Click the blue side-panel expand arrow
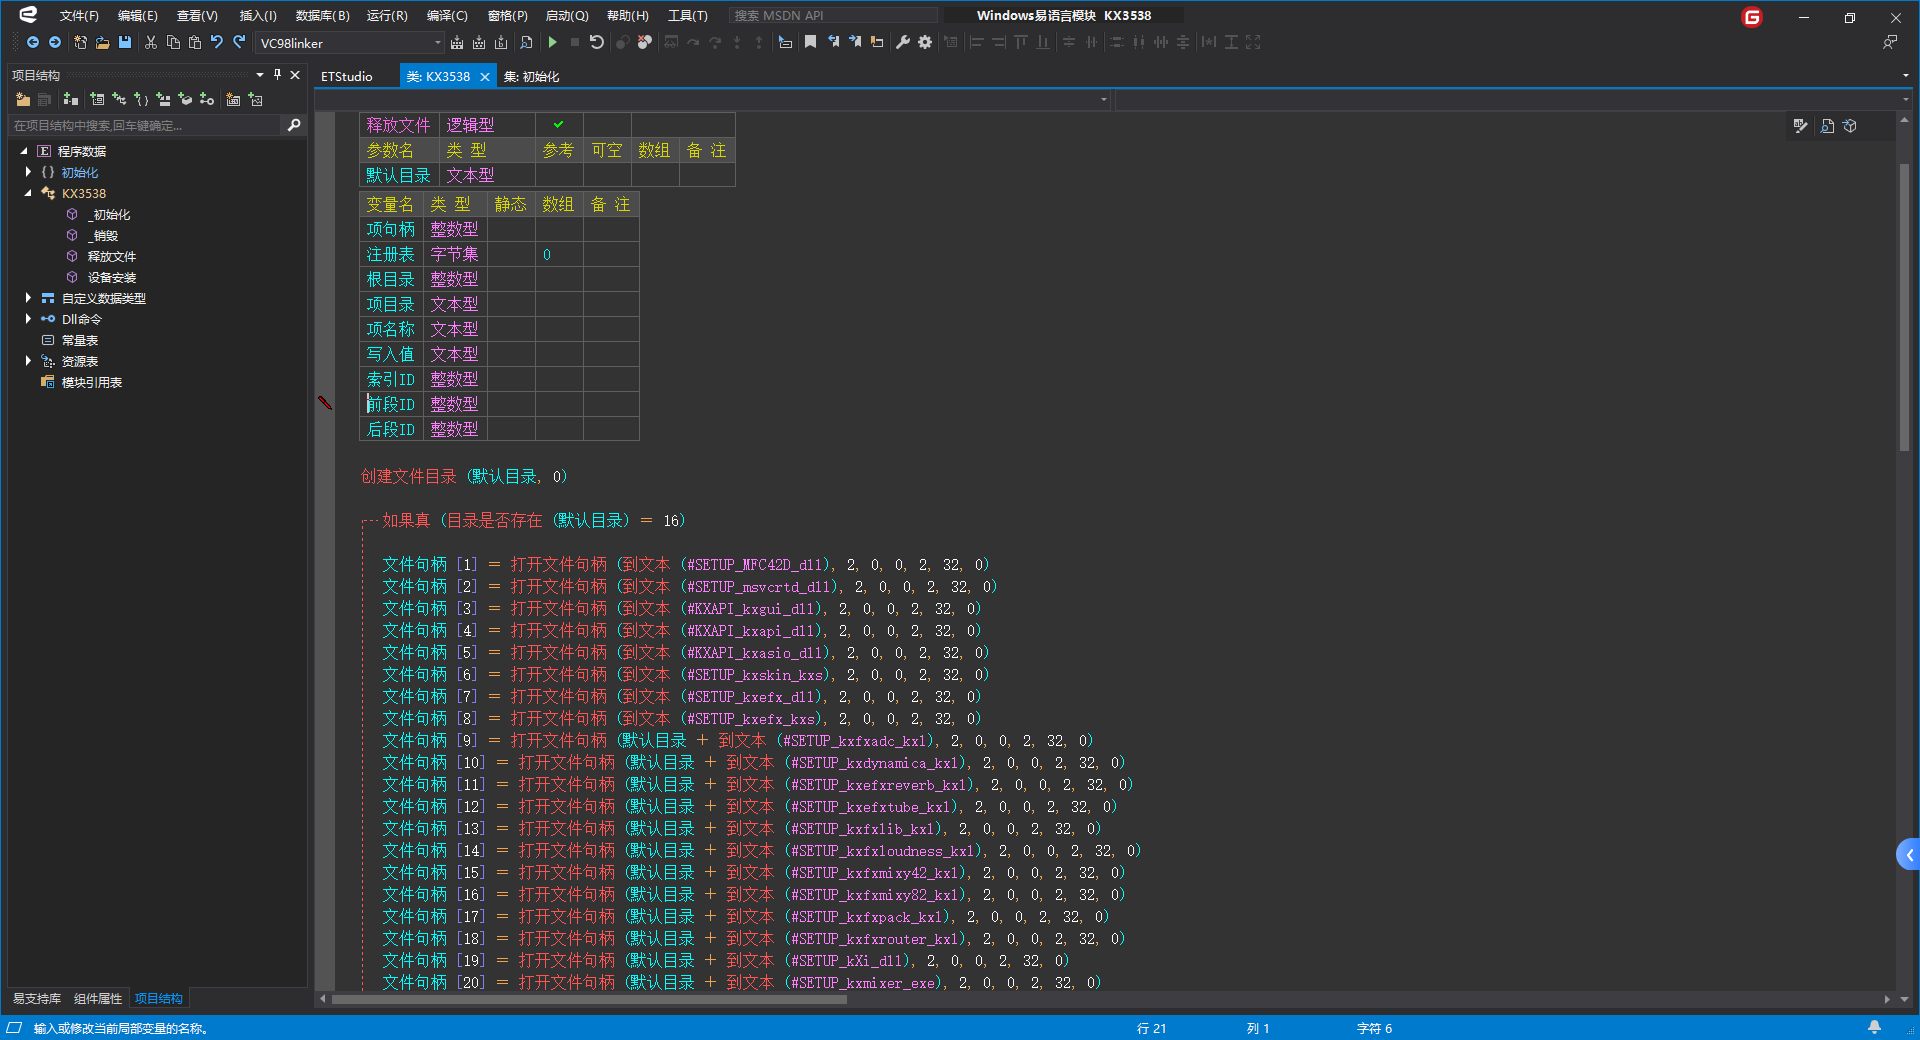Viewport: 1920px width, 1040px height. coord(1909,854)
